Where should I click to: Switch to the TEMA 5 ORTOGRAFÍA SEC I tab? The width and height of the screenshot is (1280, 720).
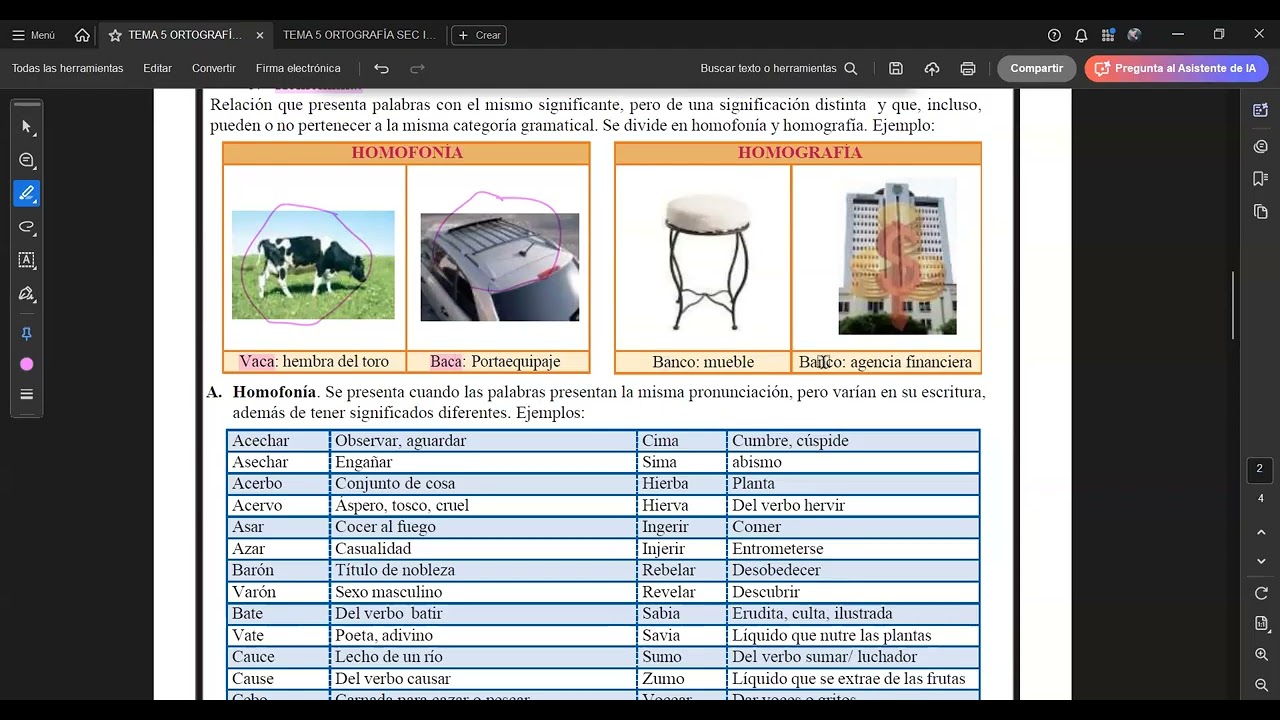point(359,35)
